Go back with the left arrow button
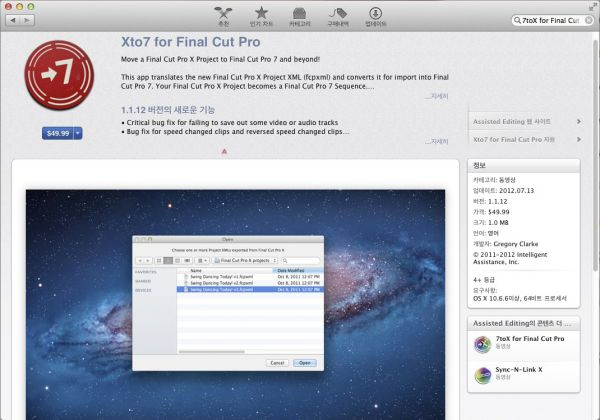600x420 pixels. 13,20
